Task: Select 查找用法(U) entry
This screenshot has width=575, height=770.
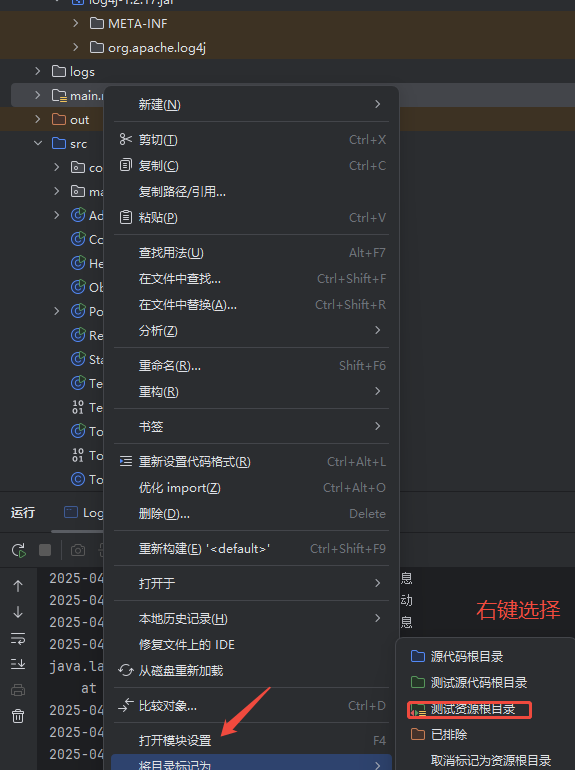Action: [x=251, y=253]
